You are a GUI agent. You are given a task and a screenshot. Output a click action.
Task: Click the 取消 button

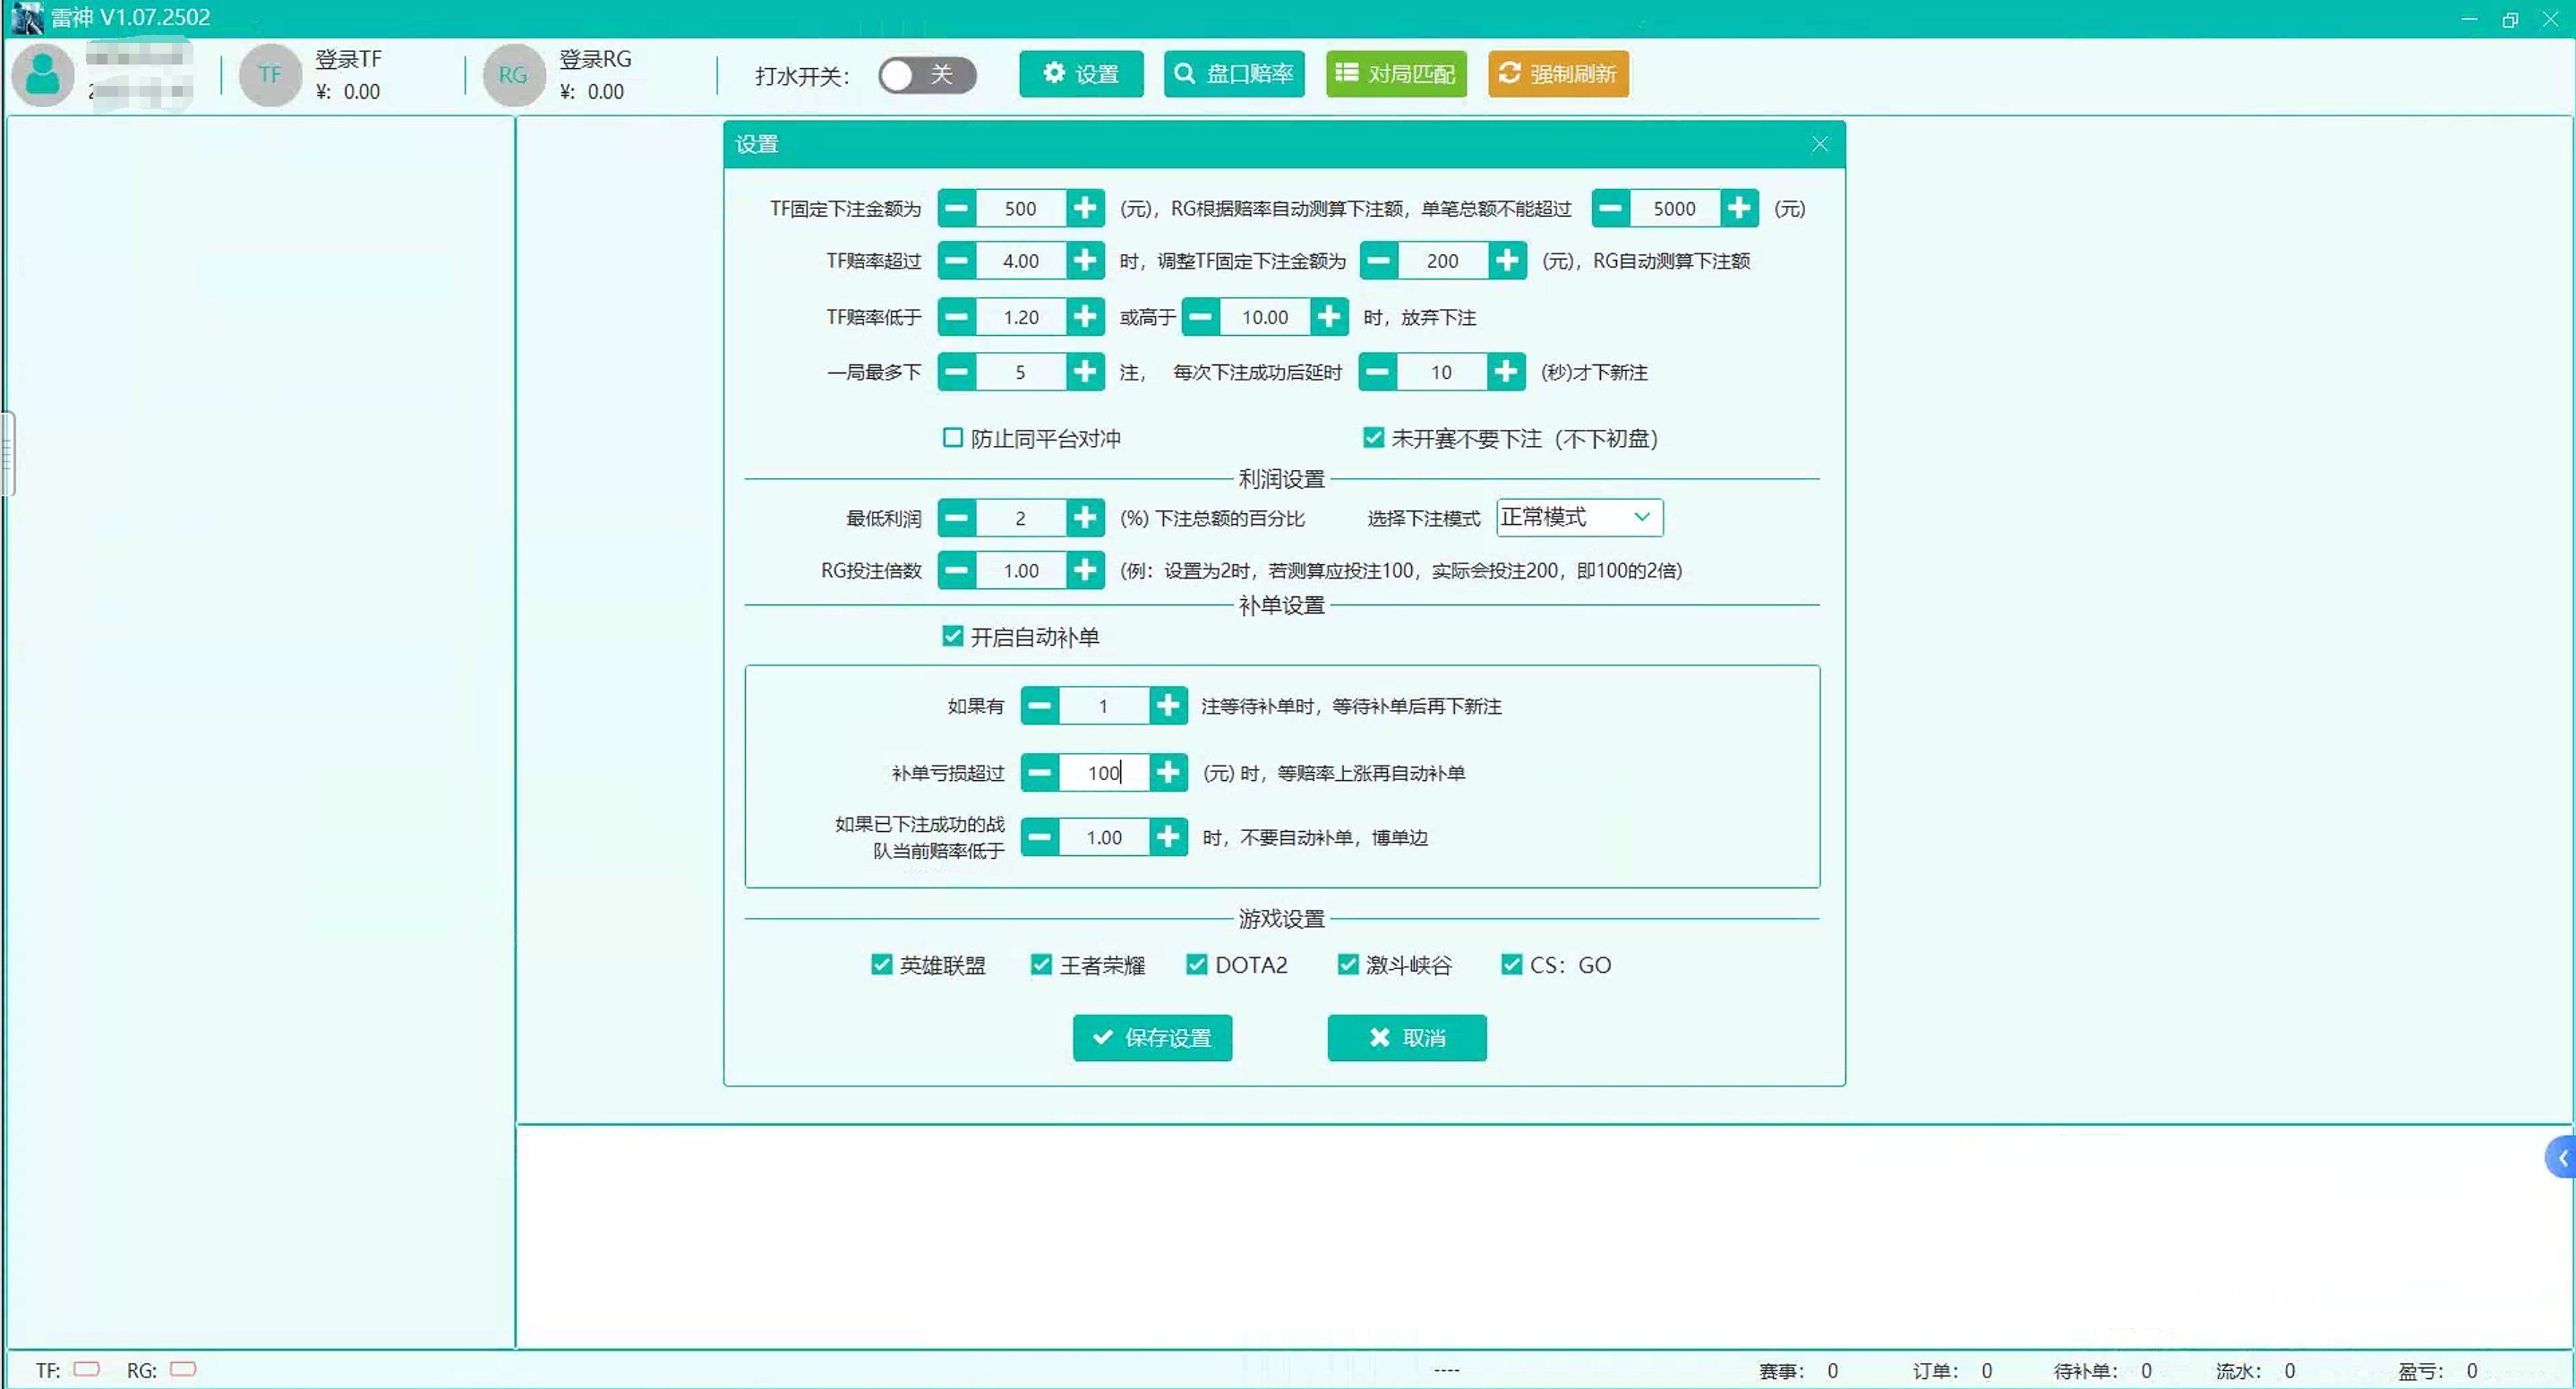(1406, 1038)
